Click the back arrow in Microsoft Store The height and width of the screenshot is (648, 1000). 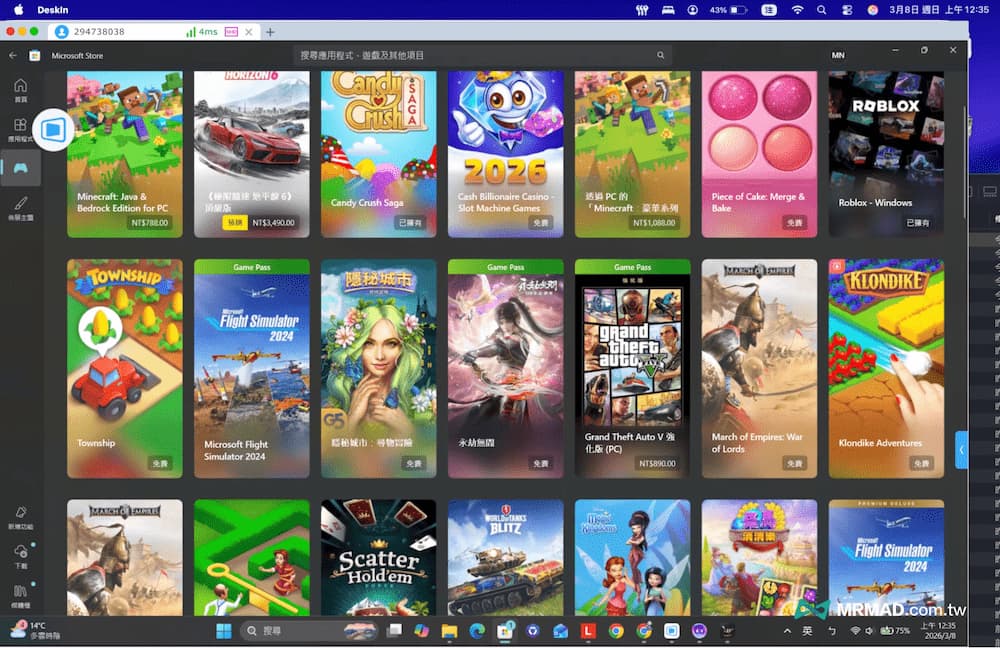(13, 55)
